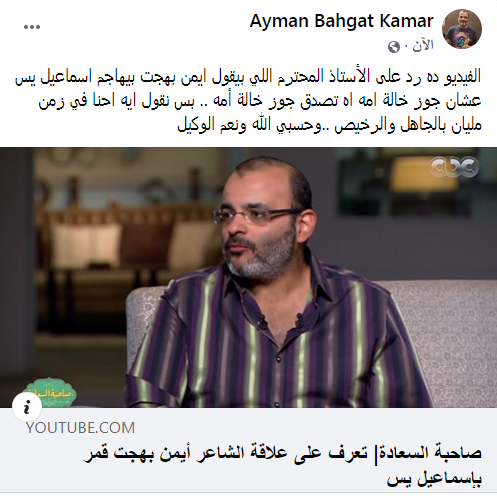Open the YouTube video preview thumbnail
497x499 pixels.
[x=248, y=277]
